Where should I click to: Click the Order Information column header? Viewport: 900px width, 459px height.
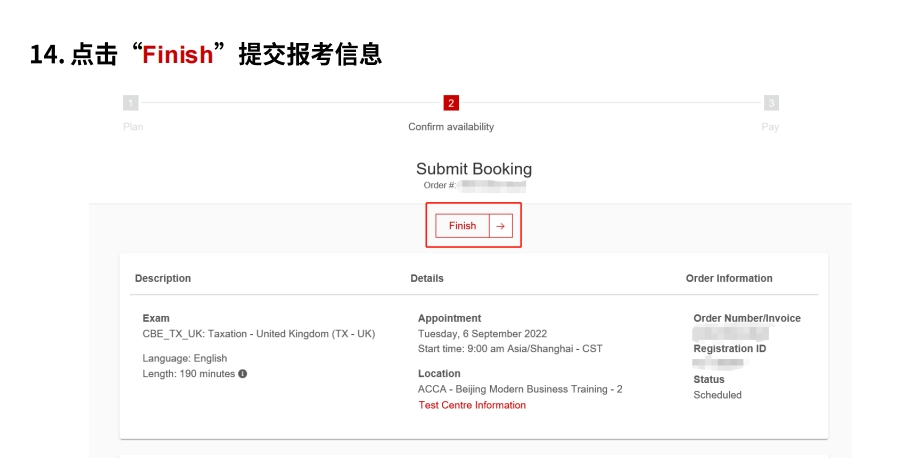729,278
